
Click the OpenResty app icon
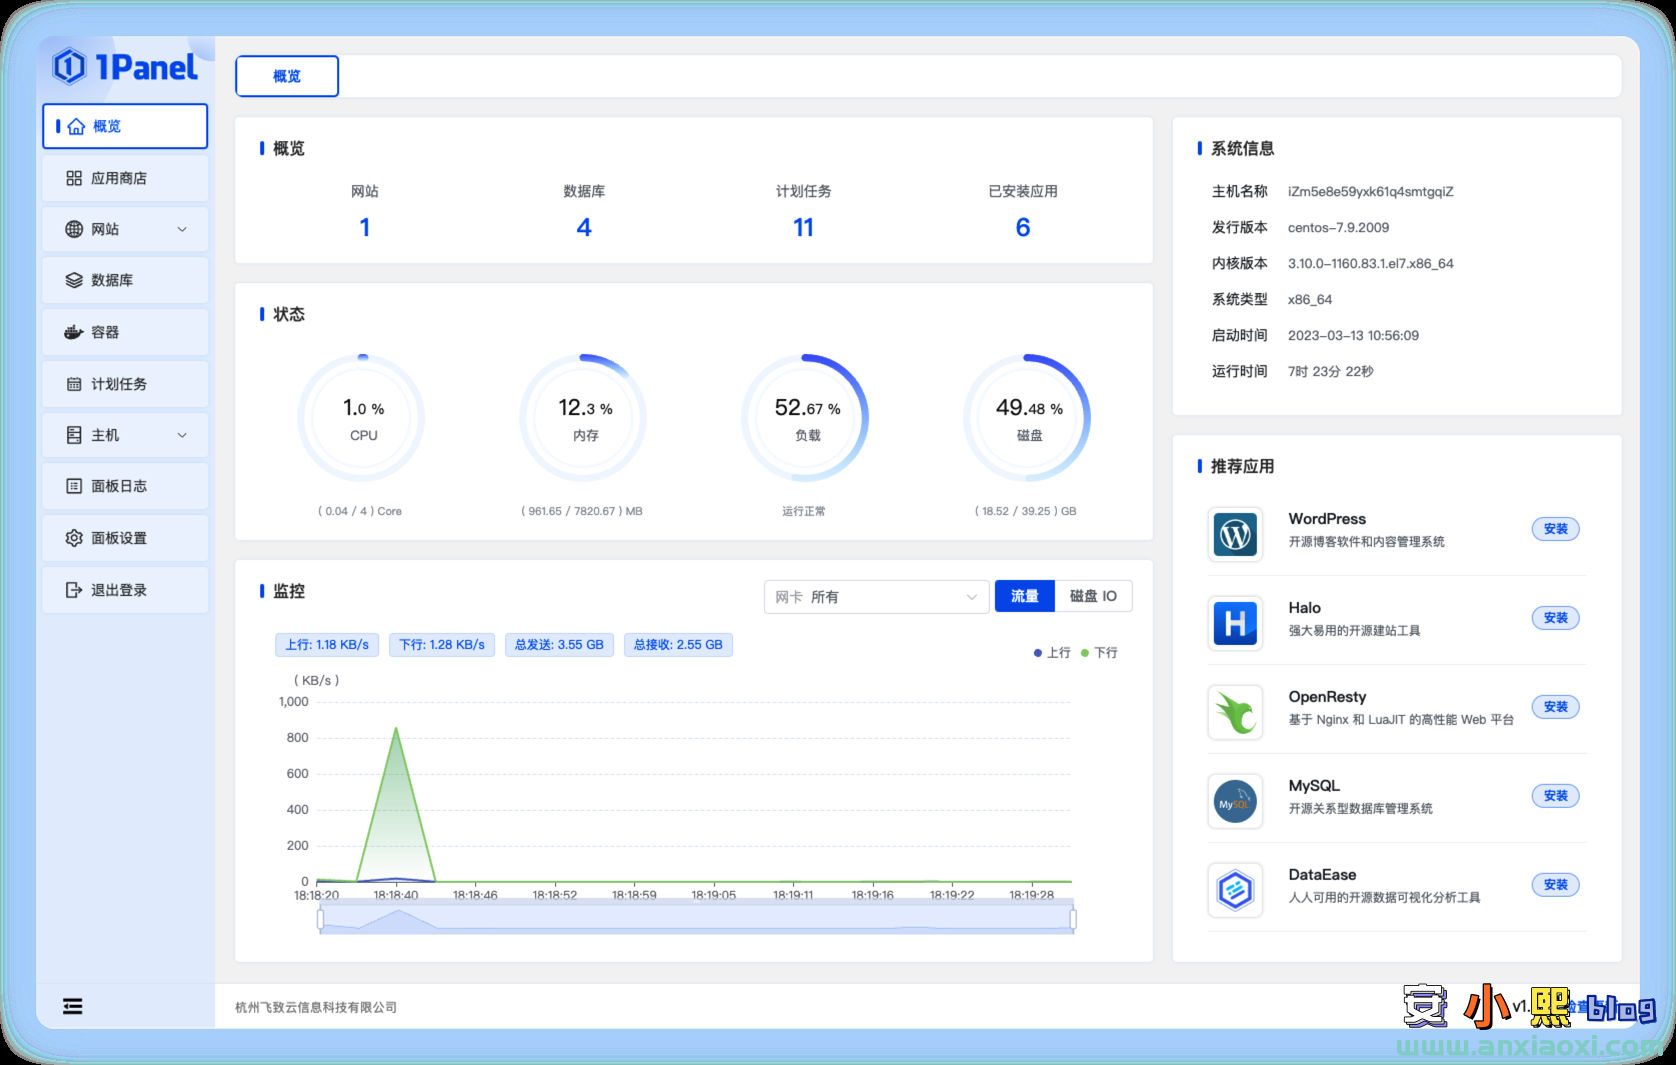pyautogui.click(x=1235, y=713)
